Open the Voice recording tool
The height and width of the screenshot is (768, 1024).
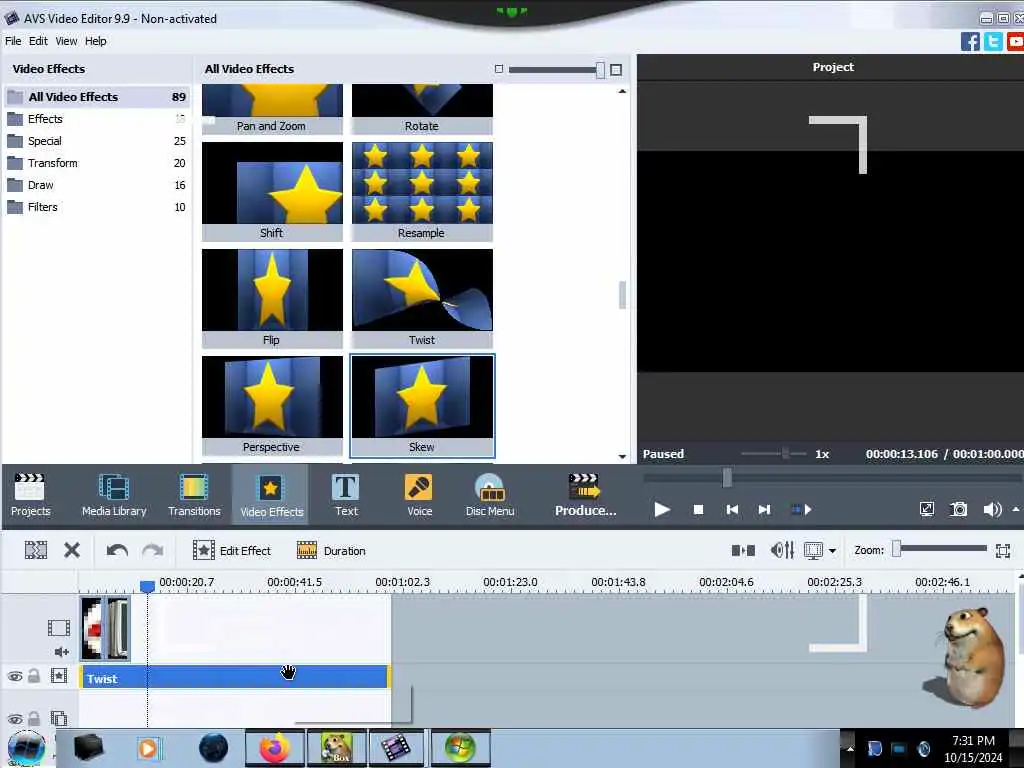419,495
